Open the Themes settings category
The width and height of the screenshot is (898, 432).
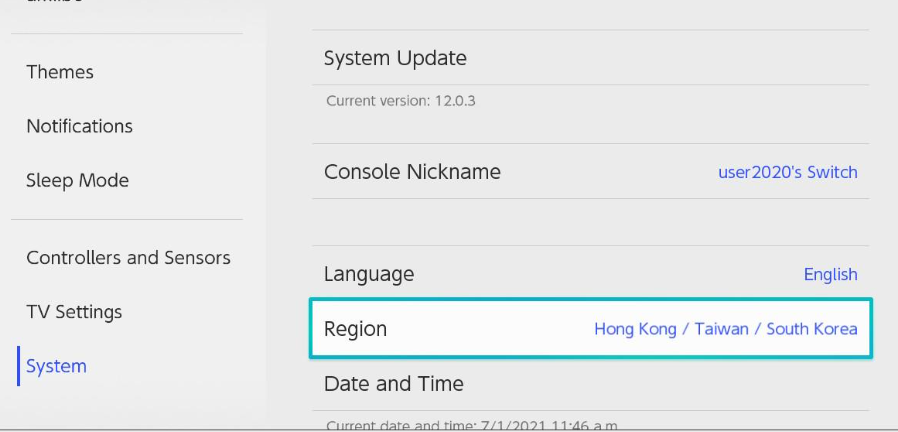60,72
